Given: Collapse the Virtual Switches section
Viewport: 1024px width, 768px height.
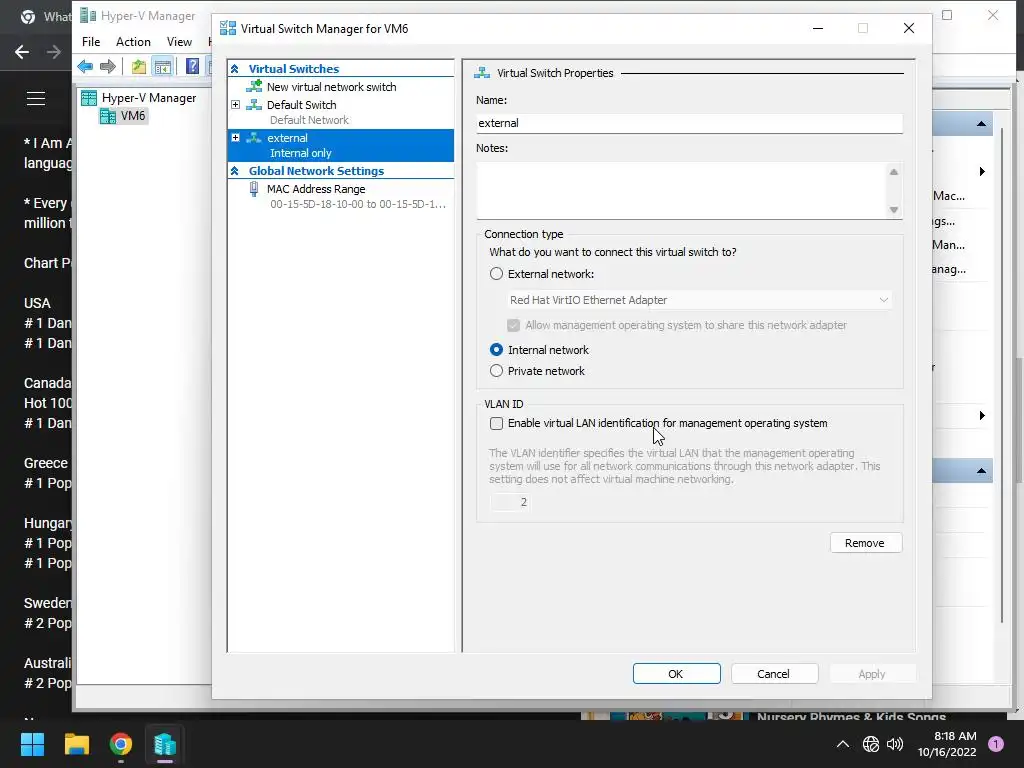Looking at the screenshot, I should tap(234, 69).
